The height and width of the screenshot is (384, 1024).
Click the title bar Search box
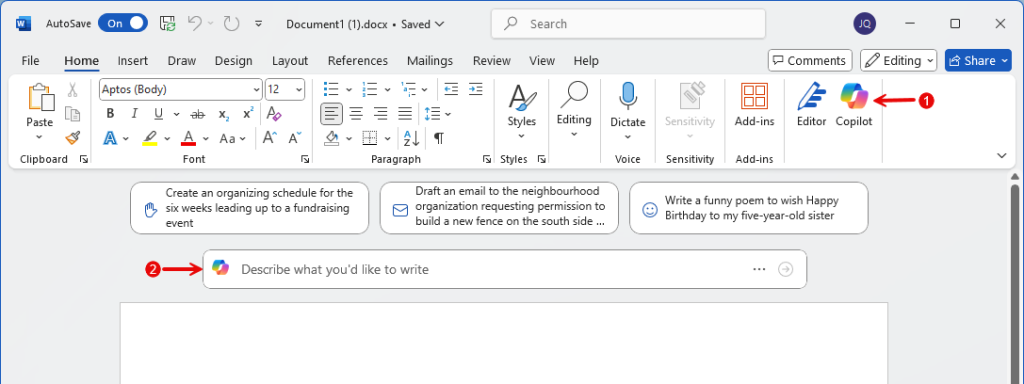(628, 24)
